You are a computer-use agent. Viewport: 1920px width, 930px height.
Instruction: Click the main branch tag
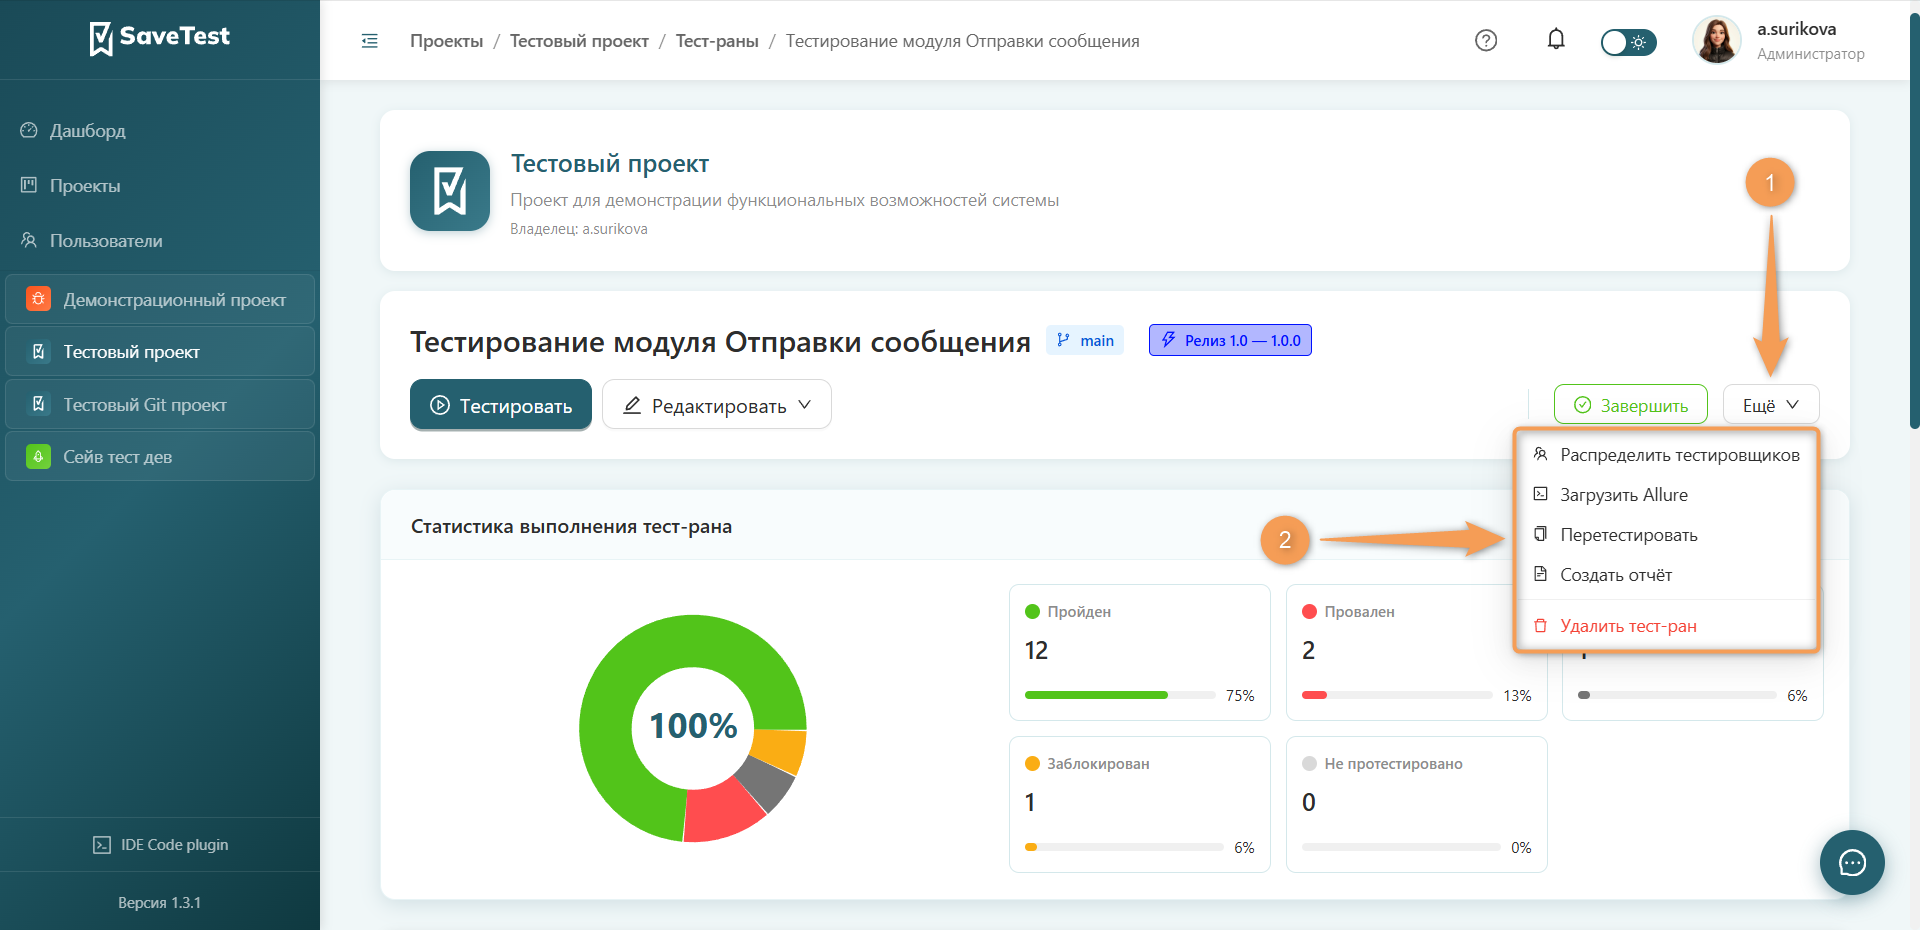tap(1085, 340)
